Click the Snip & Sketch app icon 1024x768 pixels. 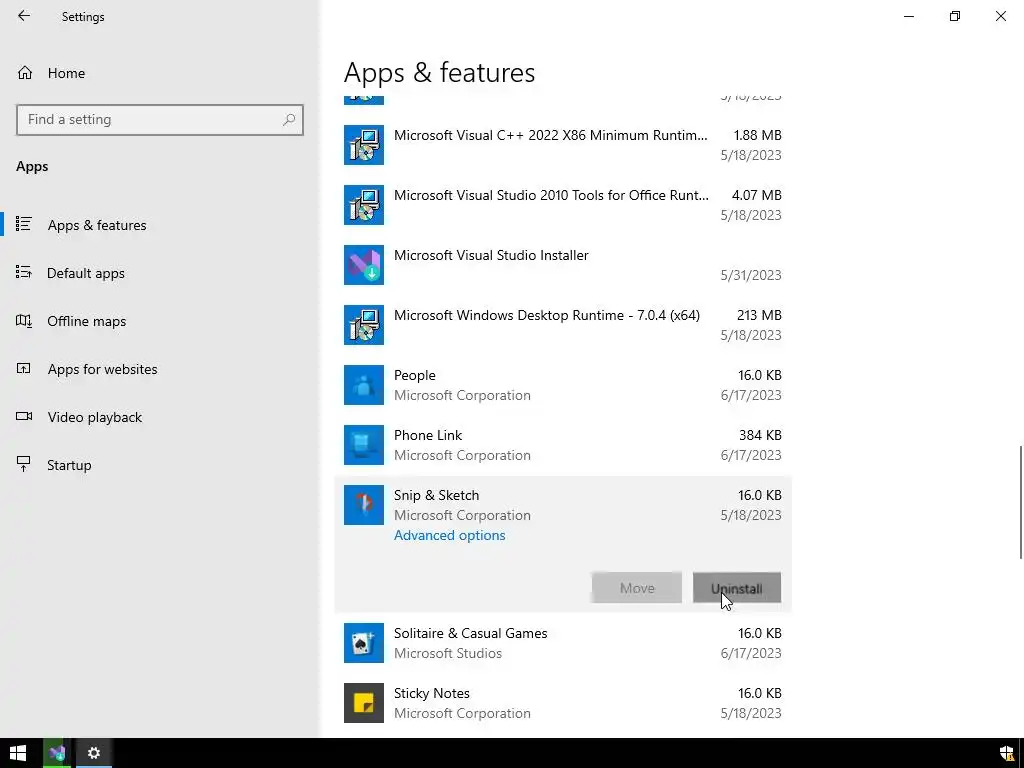tap(364, 505)
